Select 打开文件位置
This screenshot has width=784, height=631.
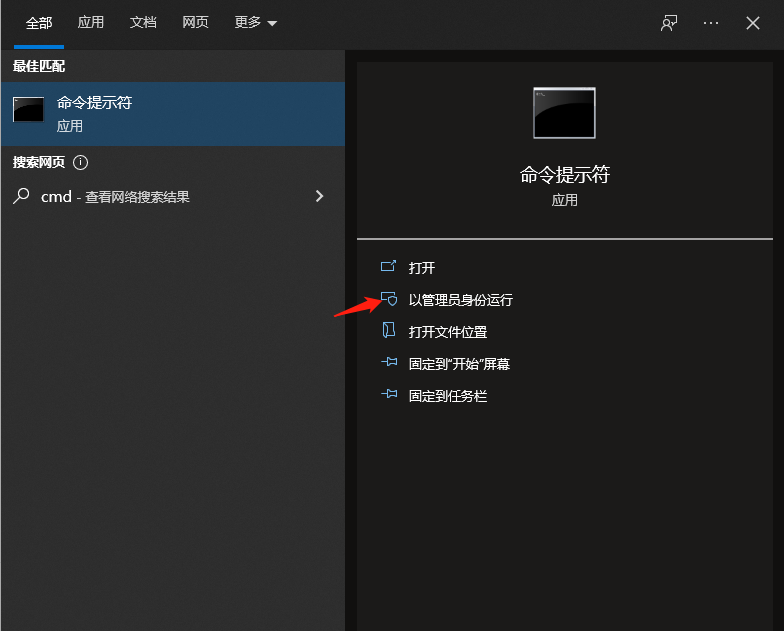[x=448, y=332]
